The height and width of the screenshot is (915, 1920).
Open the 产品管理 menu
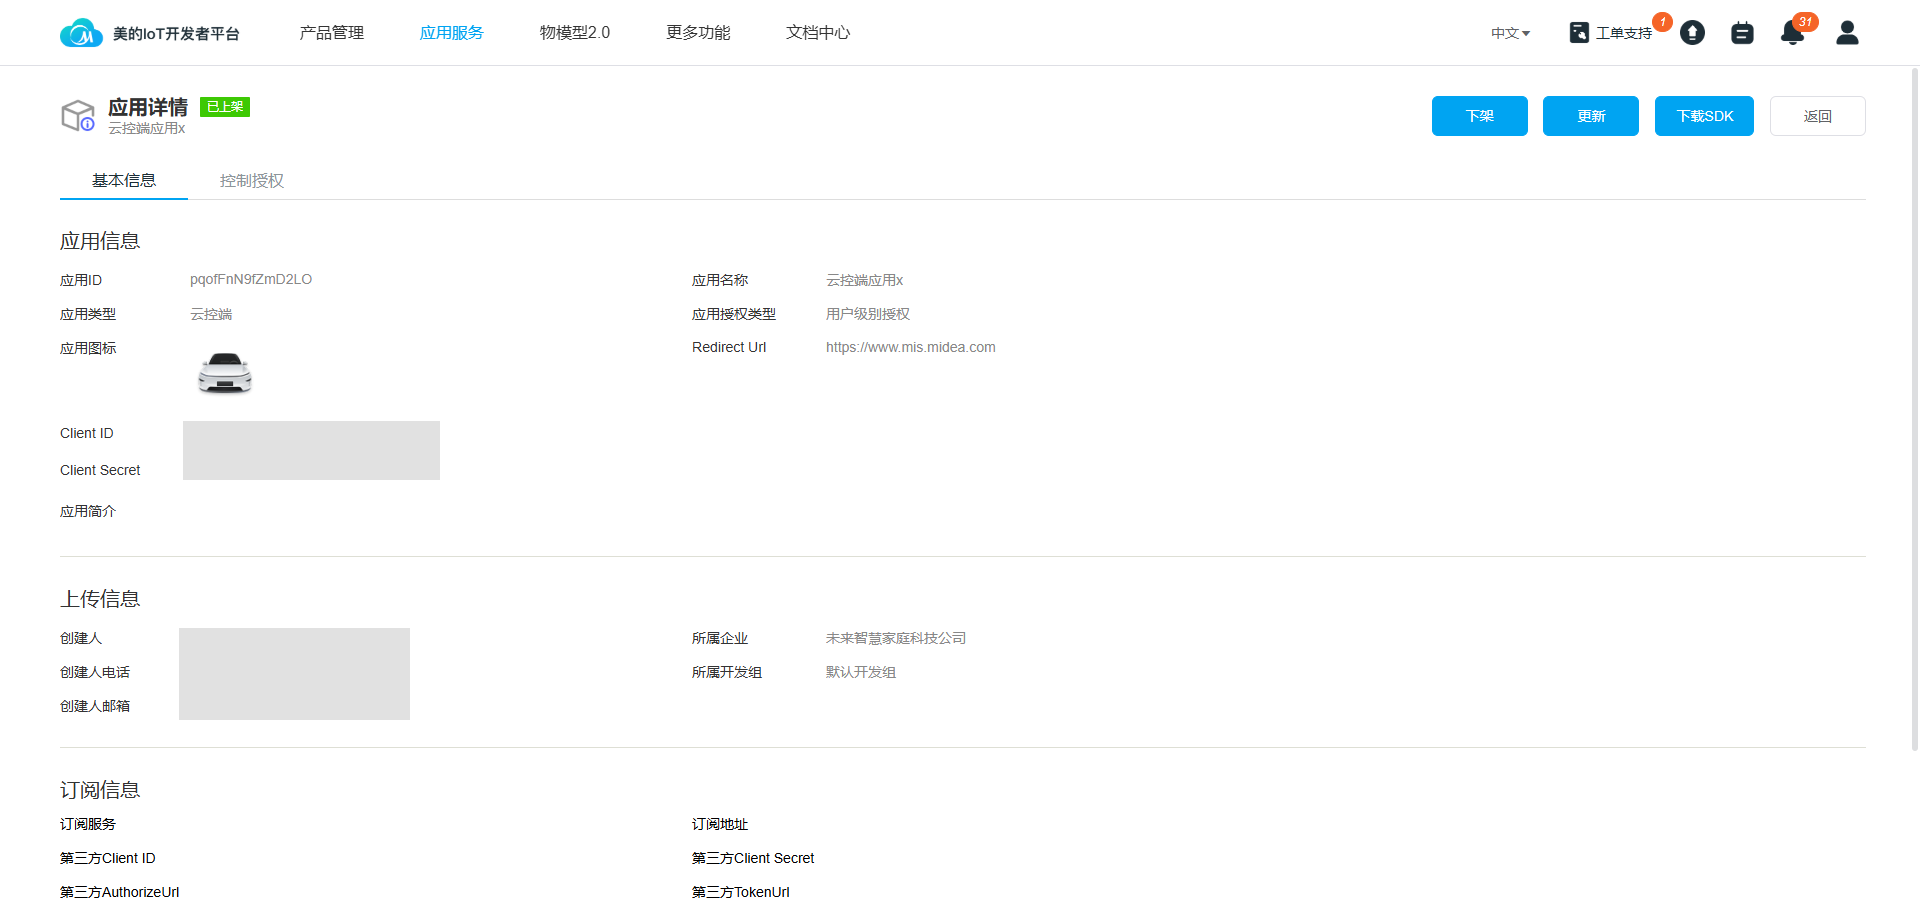(332, 33)
